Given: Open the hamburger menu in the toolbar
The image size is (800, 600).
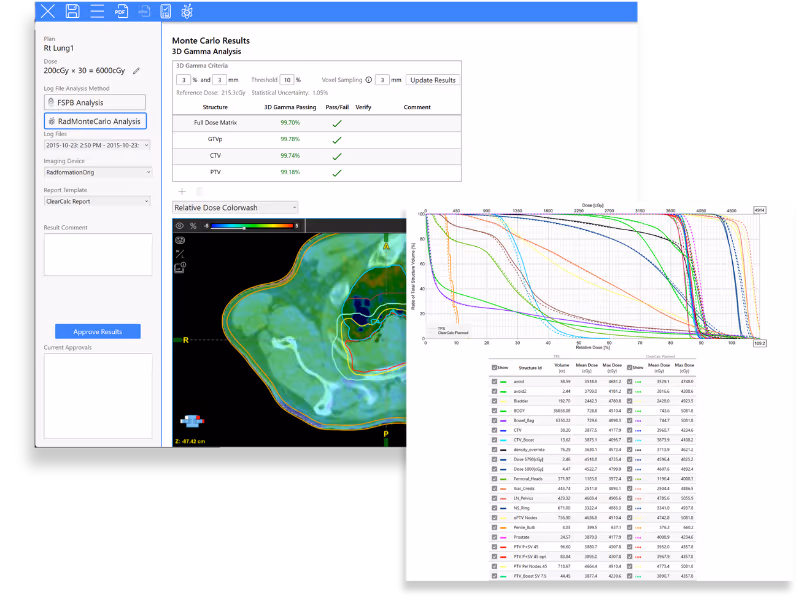Looking at the screenshot, I should (x=97, y=11).
